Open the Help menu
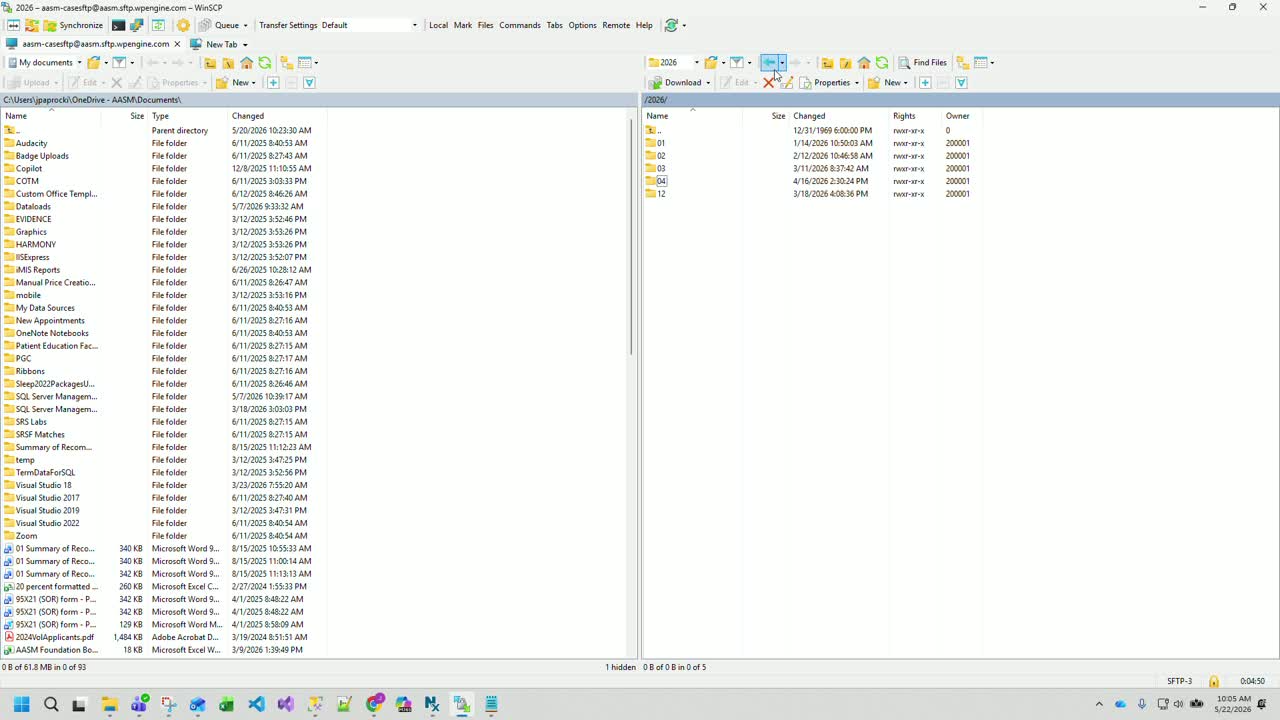This screenshot has height=720, width=1280. tap(644, 25)
